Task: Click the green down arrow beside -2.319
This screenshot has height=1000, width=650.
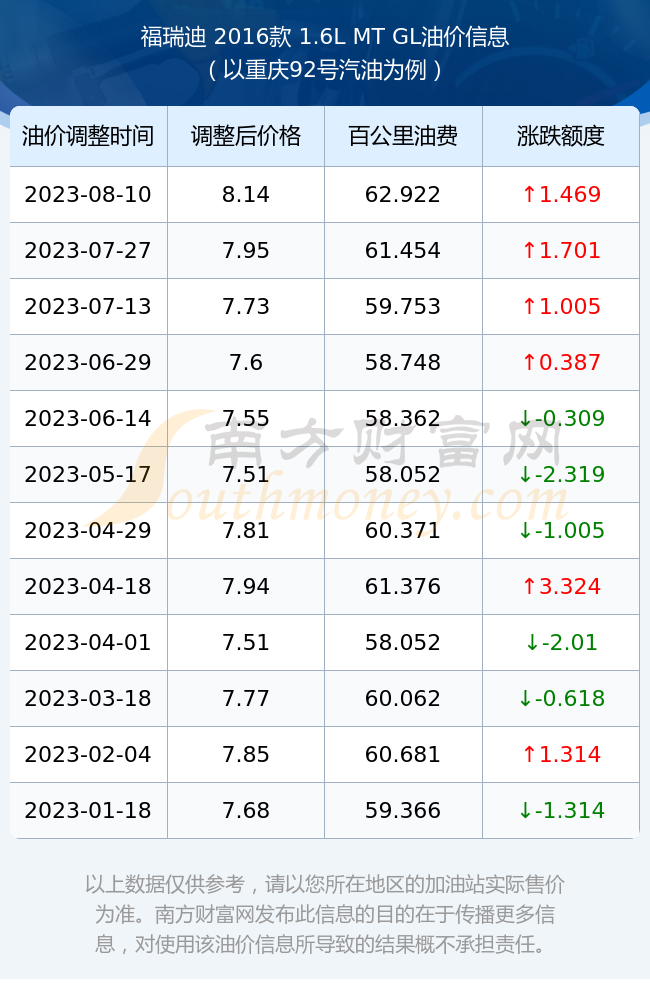Action: coord(525,475)
